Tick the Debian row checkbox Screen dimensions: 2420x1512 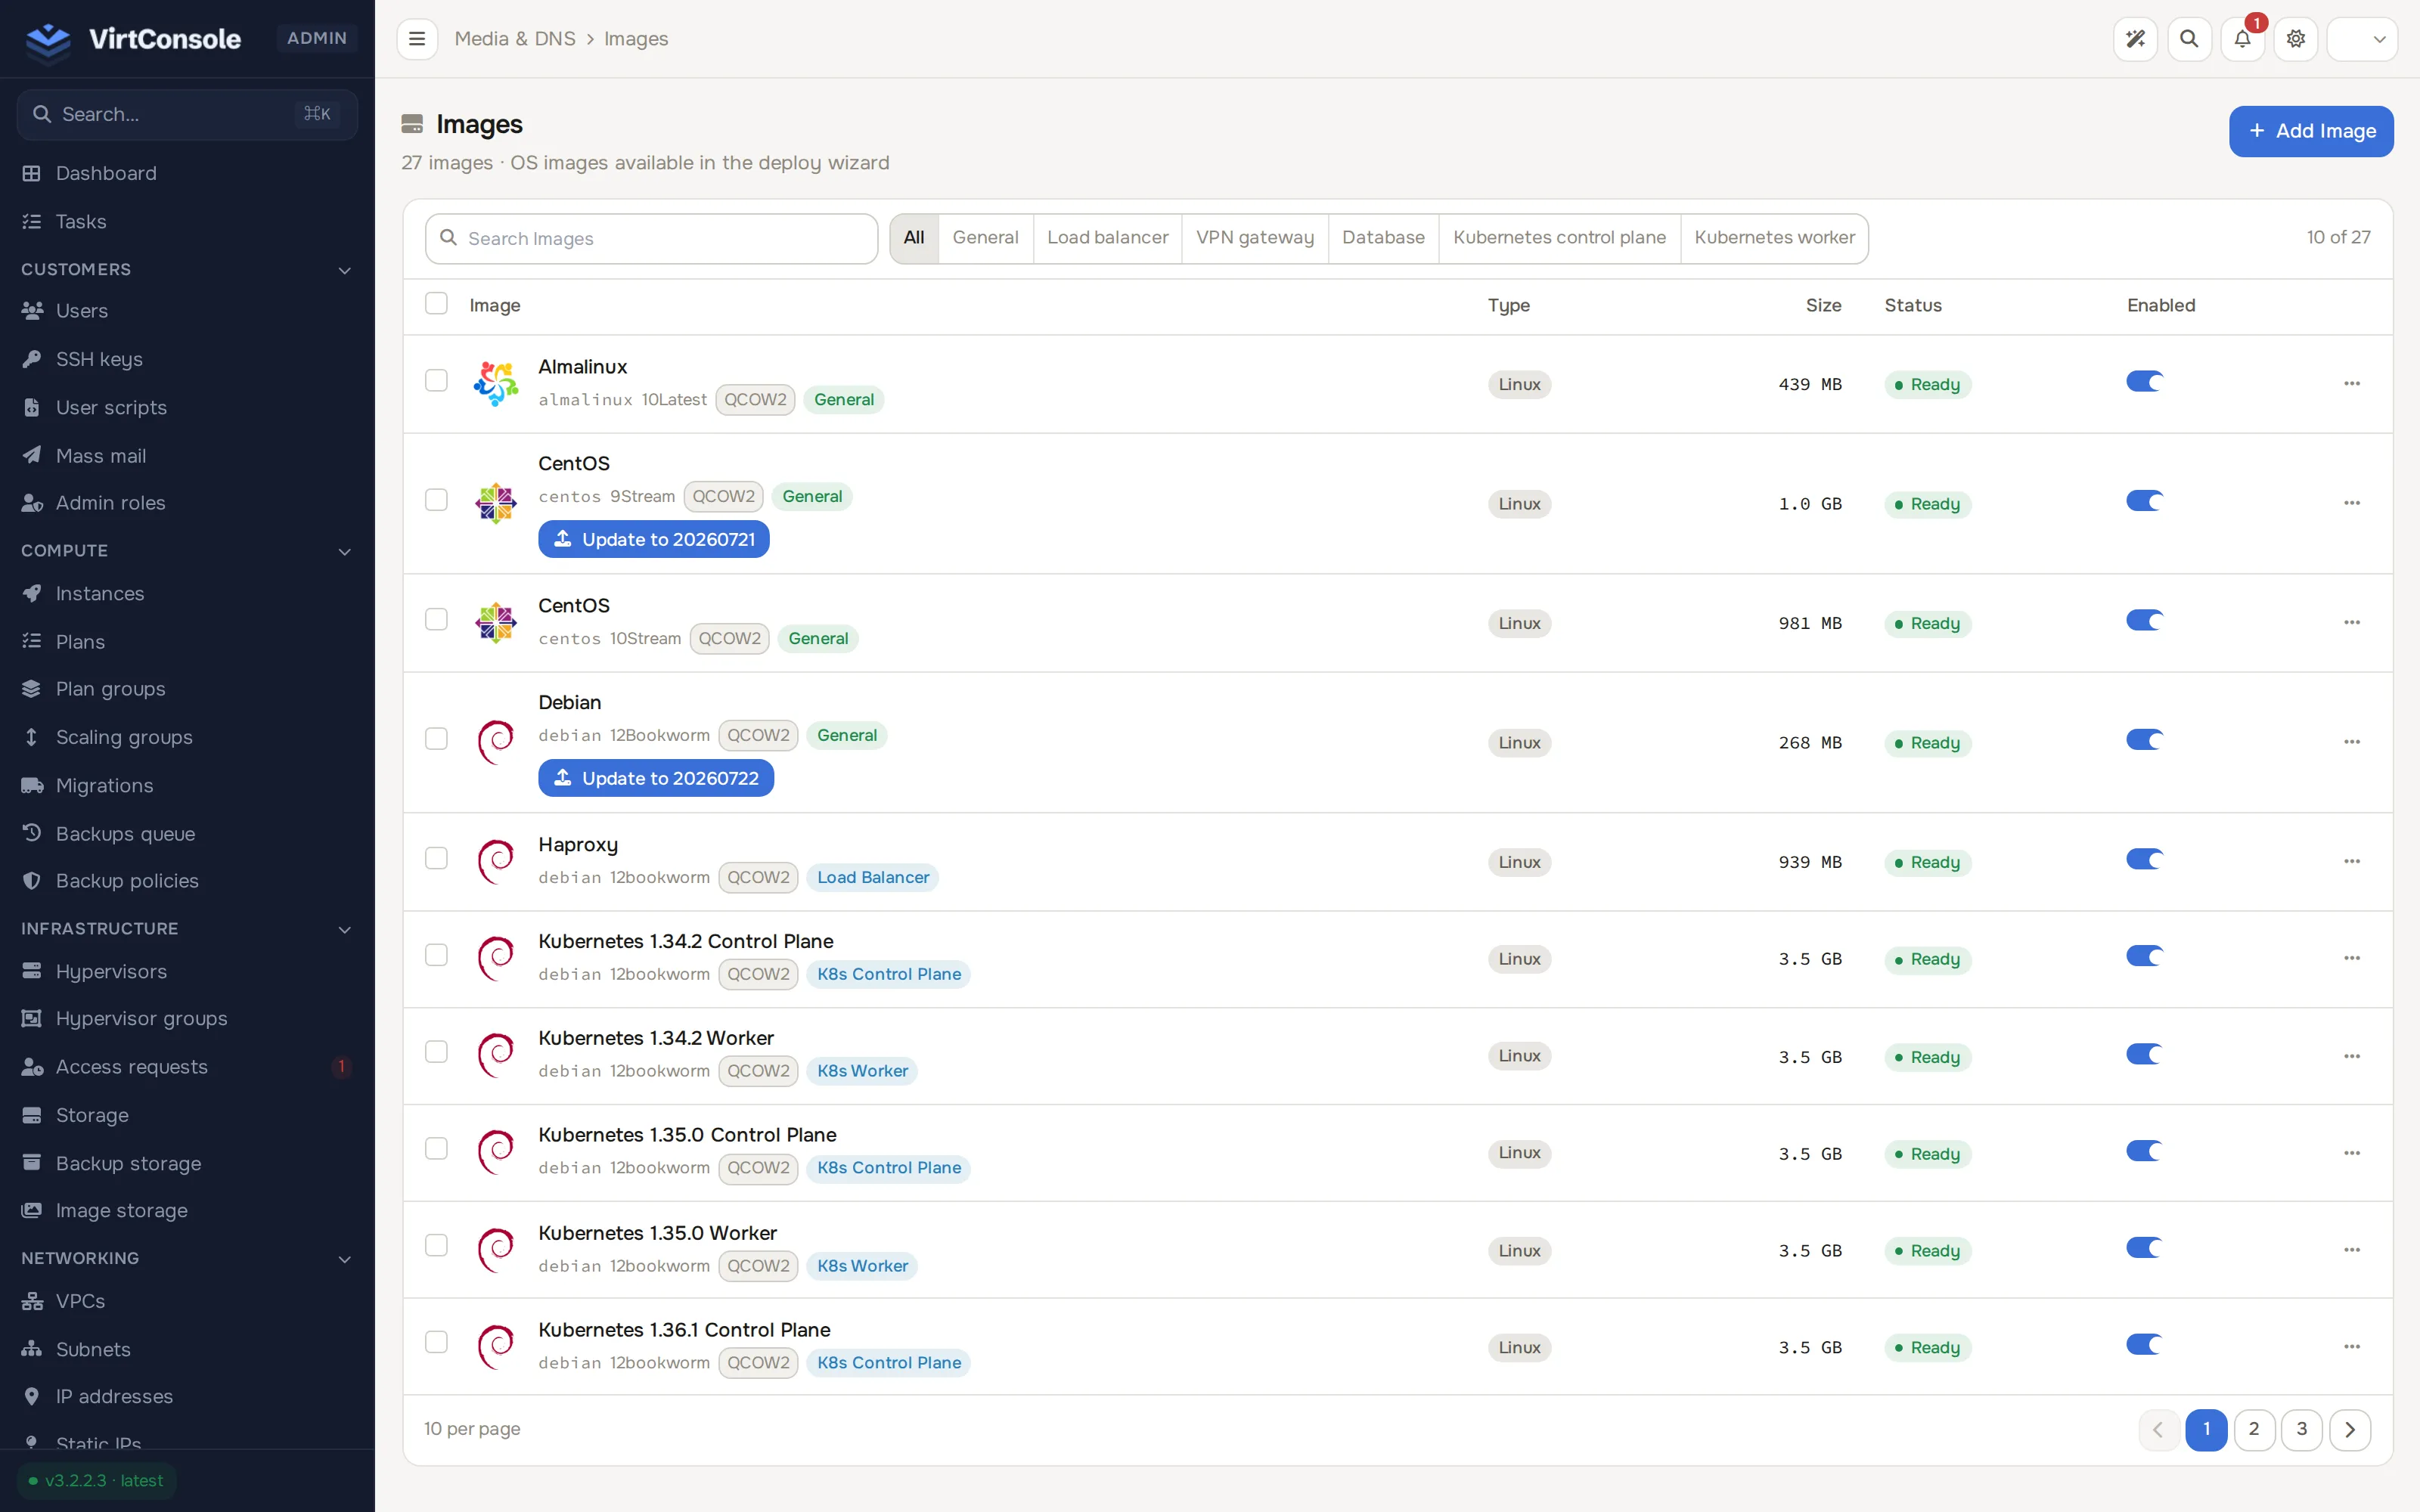point(436,738)
